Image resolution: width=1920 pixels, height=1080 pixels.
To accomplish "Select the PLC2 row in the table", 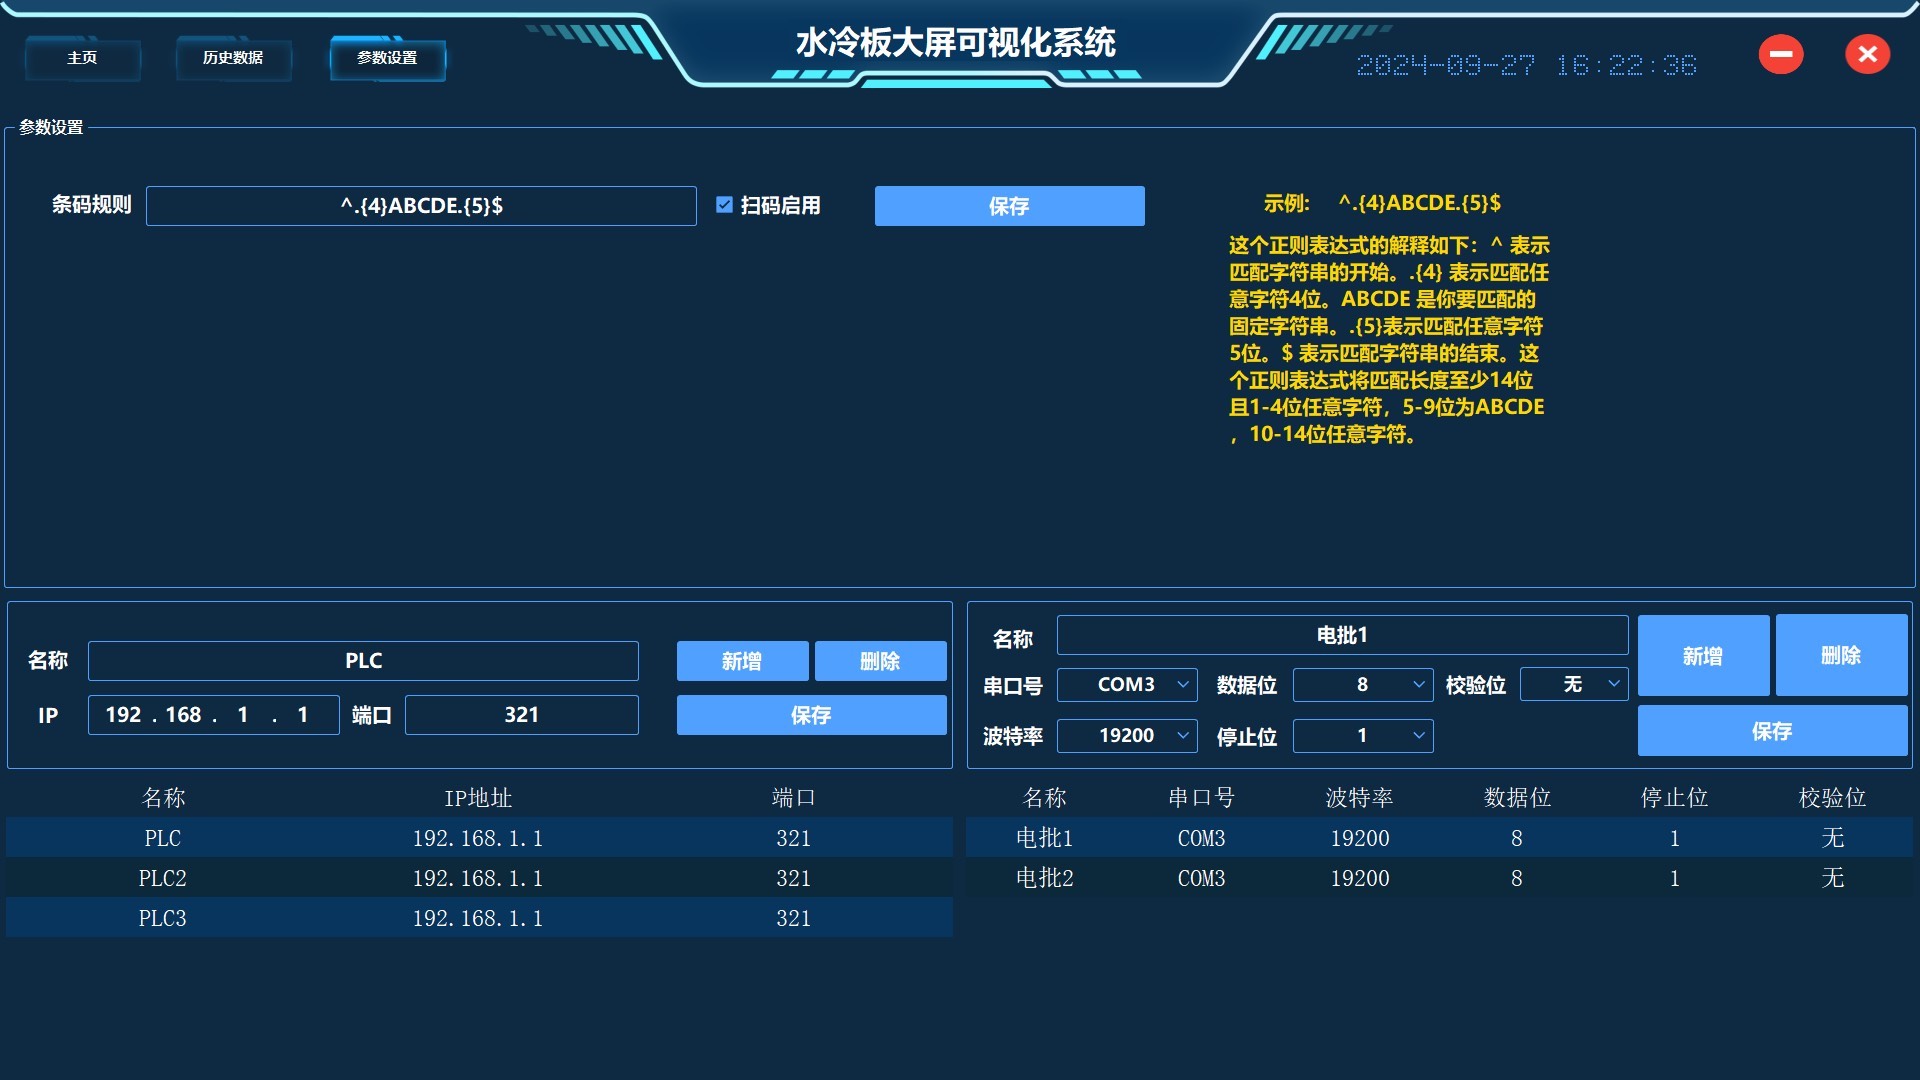I will click(x=478, y=878).
